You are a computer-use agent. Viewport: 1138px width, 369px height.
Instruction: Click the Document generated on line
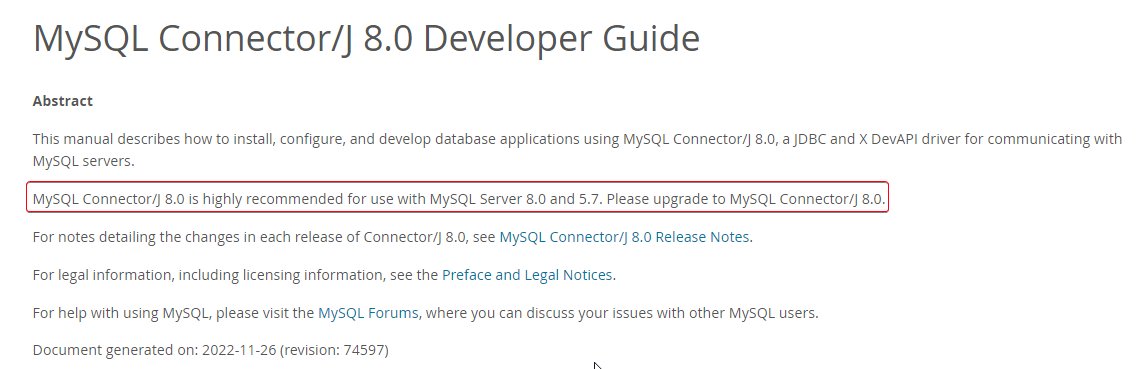[x=210, y=350]
